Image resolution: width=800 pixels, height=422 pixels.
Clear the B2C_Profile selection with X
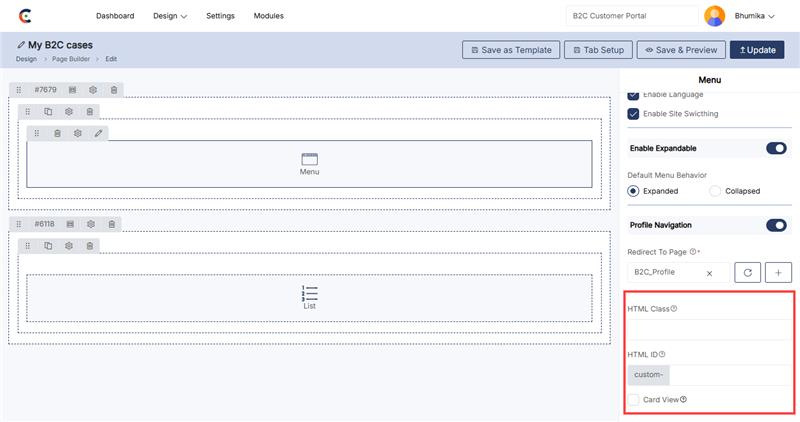(x=709, y=272)
